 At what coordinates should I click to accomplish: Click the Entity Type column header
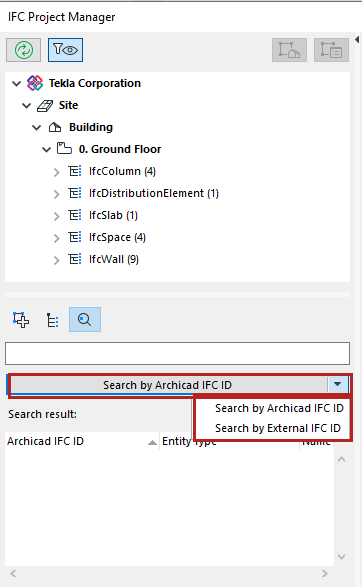[189, 441]
